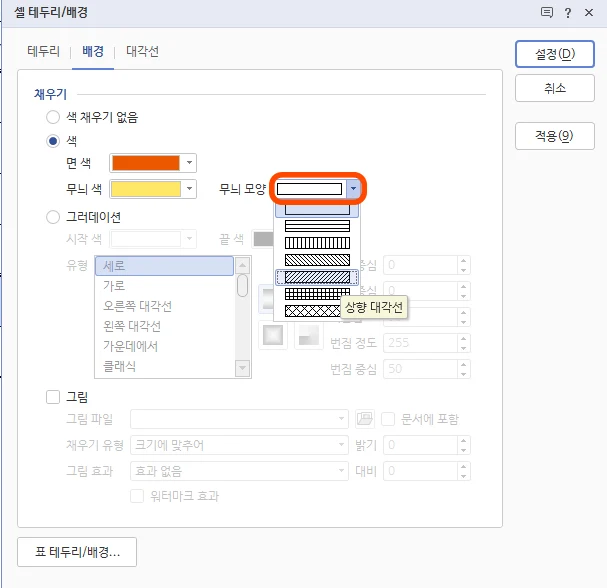Image resolution: width=607 pixels, height=588 pixels.
Task: Decrease the 번짐 중심 stepper
Action: (463, 374)
